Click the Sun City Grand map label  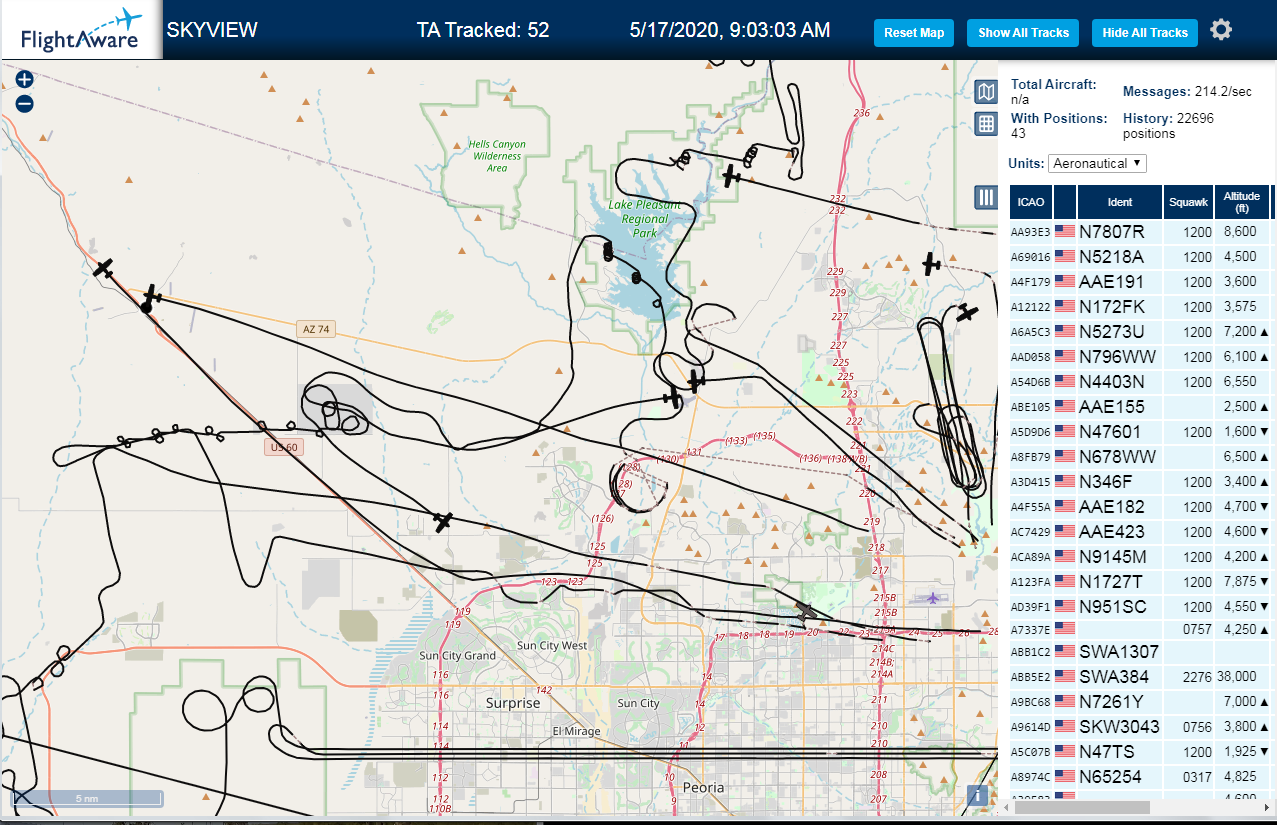[x=458, y=656]
